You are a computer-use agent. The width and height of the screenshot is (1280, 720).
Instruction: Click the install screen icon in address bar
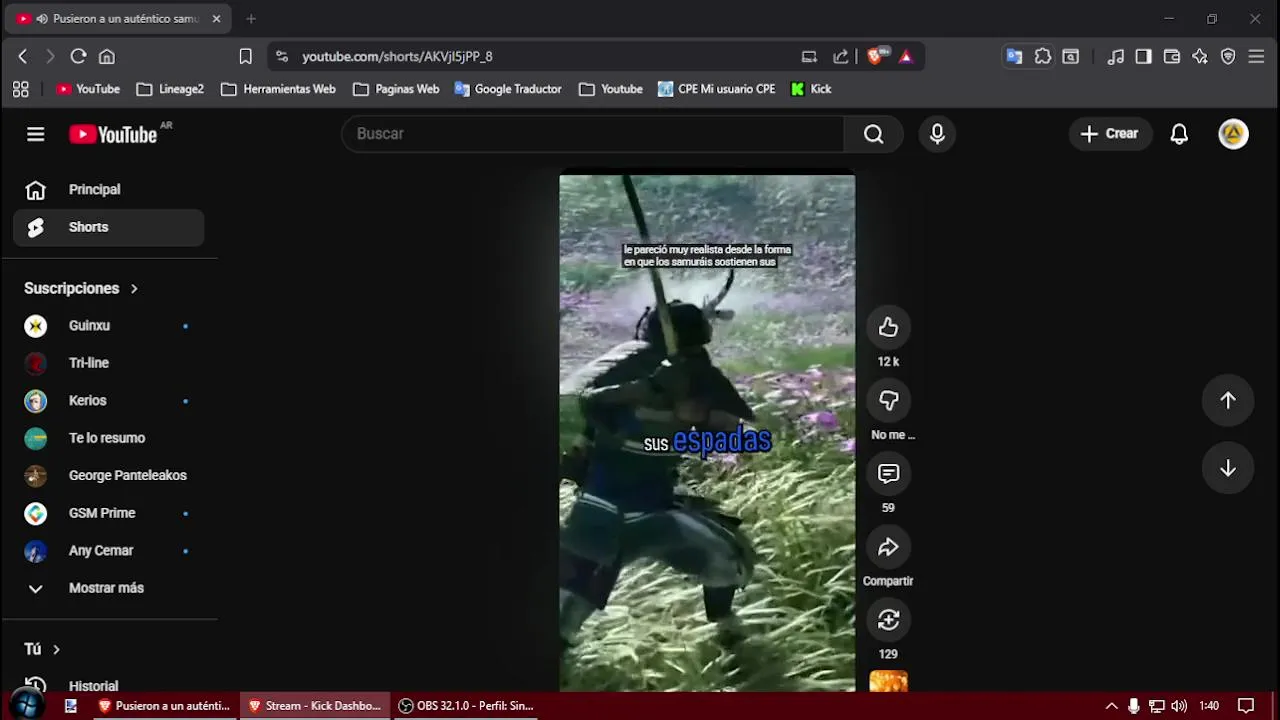(x=809, y=57)
